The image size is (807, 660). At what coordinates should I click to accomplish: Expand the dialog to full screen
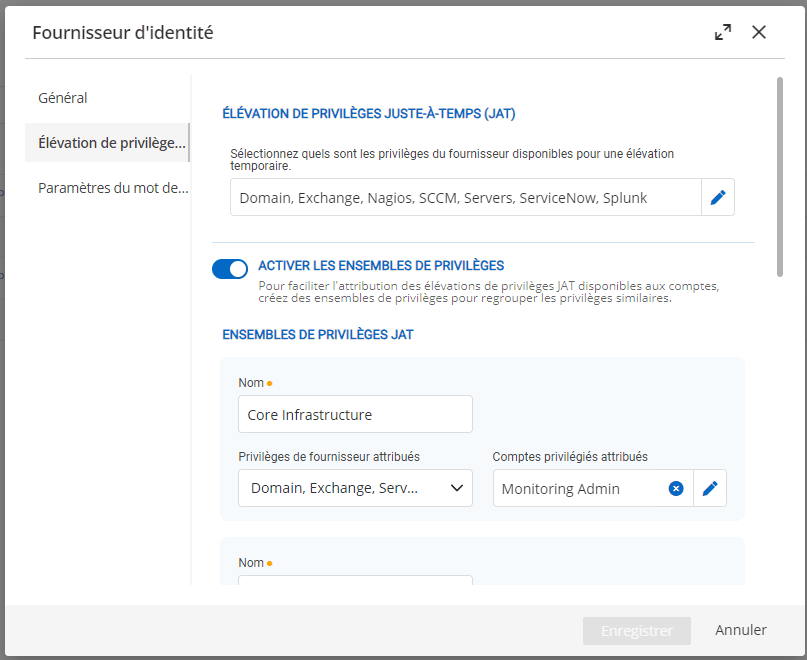tap(723, 32)
